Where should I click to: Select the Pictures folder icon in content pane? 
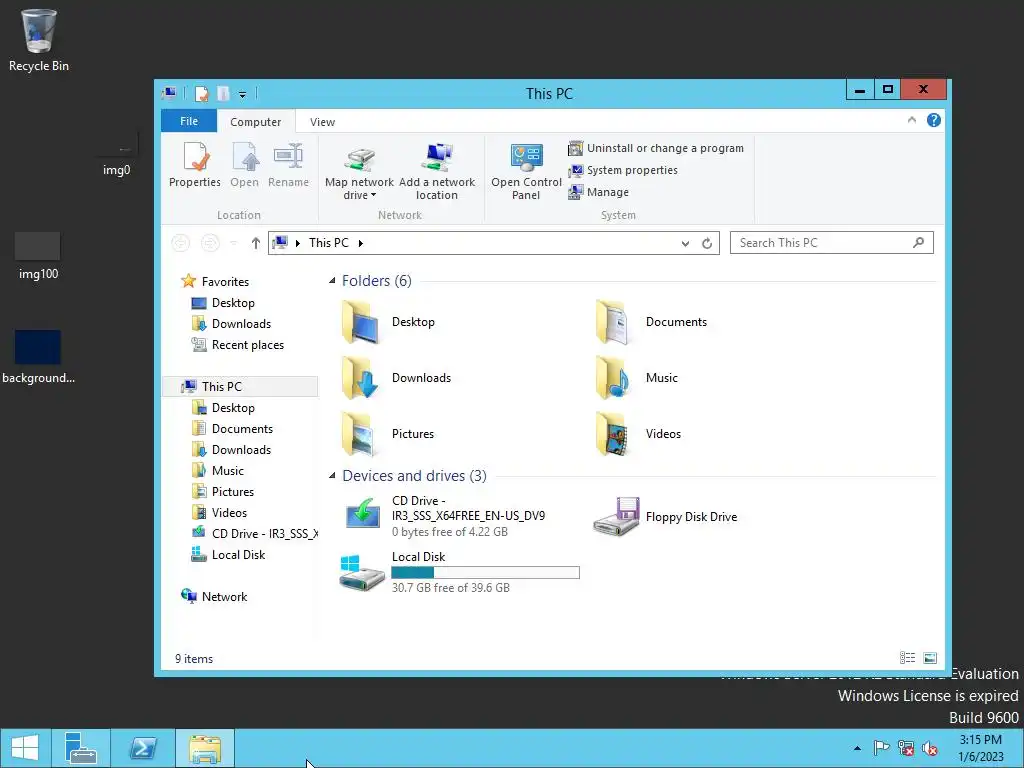[359, 434]
